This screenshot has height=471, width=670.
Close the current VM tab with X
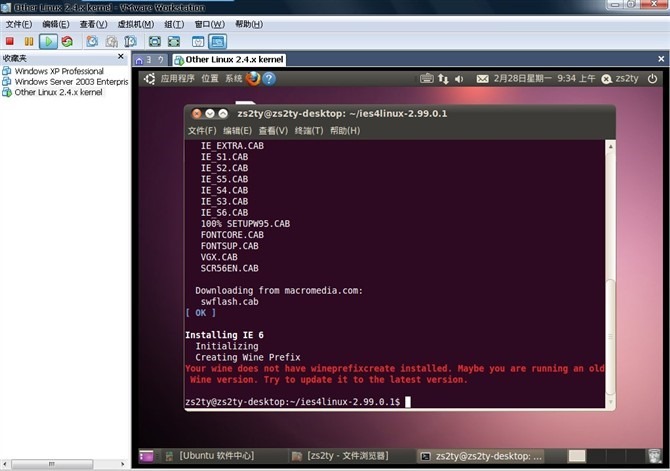(661, 59)
